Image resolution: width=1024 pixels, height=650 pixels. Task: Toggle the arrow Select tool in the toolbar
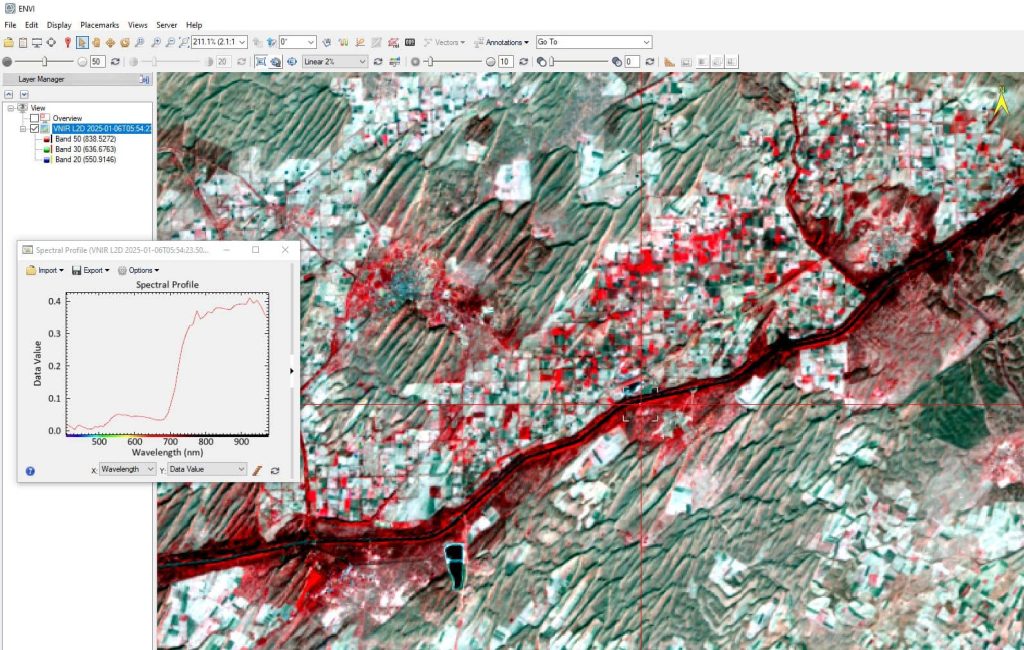tap(82, 42)
